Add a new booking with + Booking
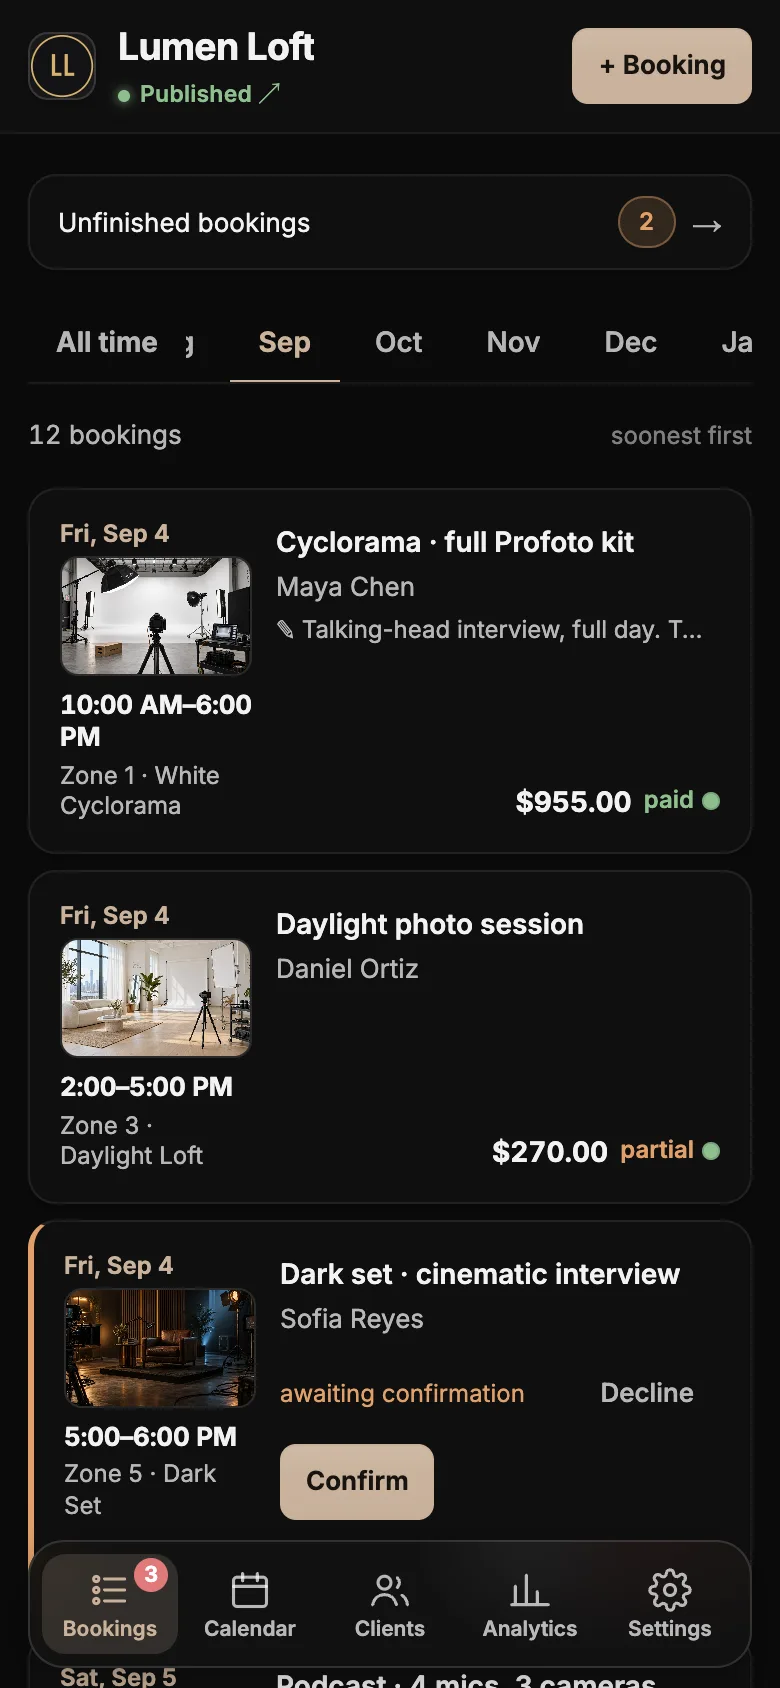Screen dimensions: 780x1688 (x=662, y=66)
